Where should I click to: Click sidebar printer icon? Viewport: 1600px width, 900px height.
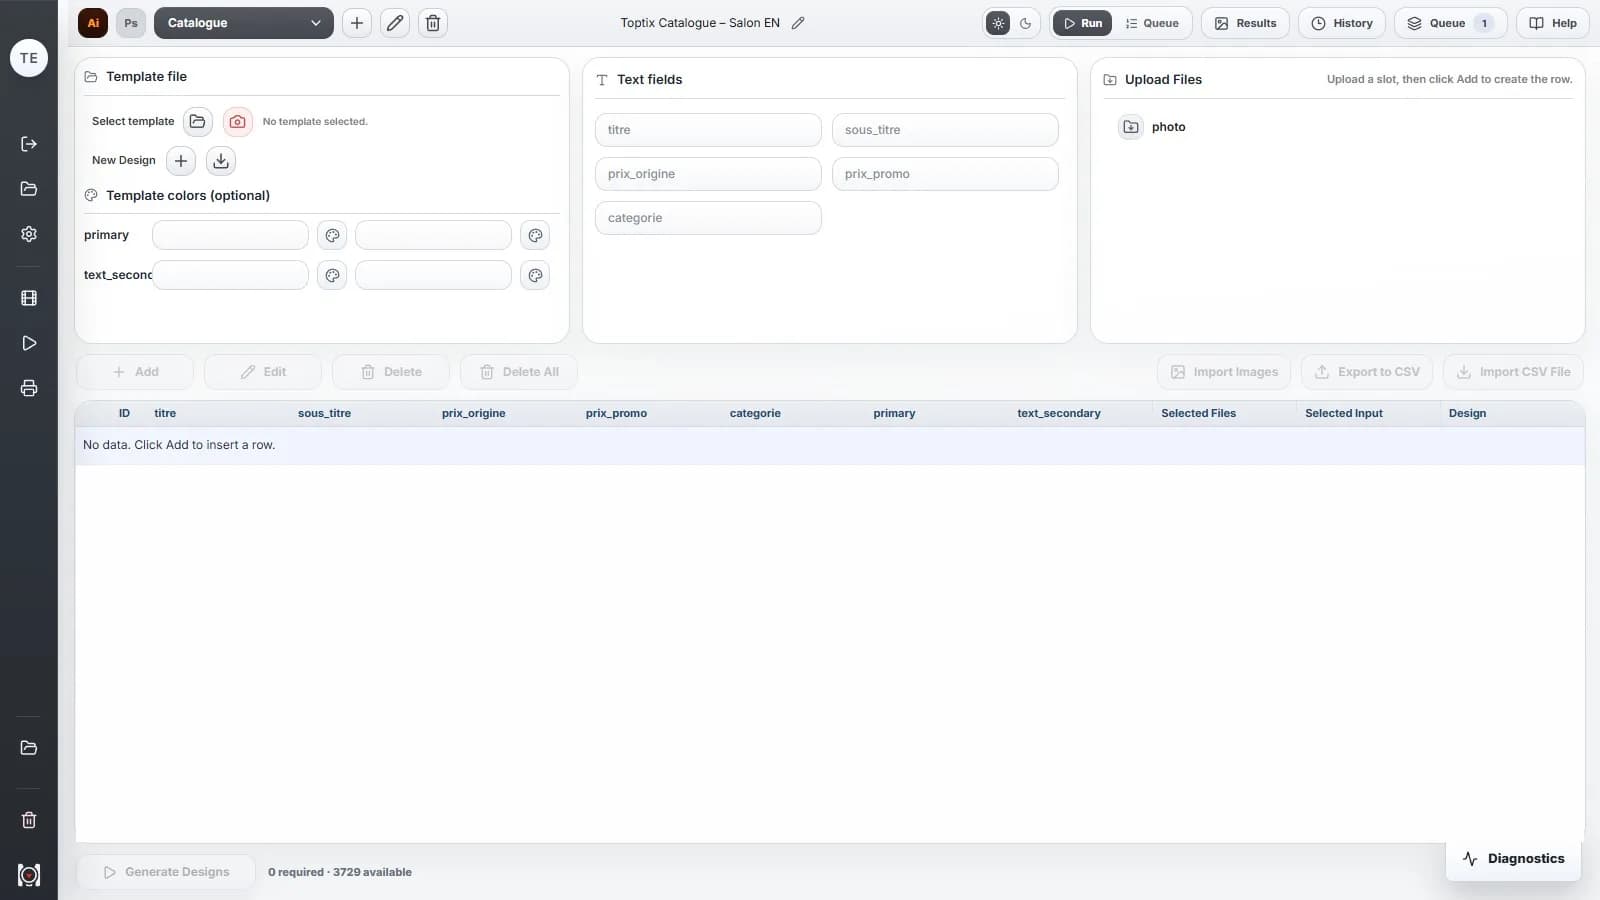pyautogui.click(x=29, y=388)
